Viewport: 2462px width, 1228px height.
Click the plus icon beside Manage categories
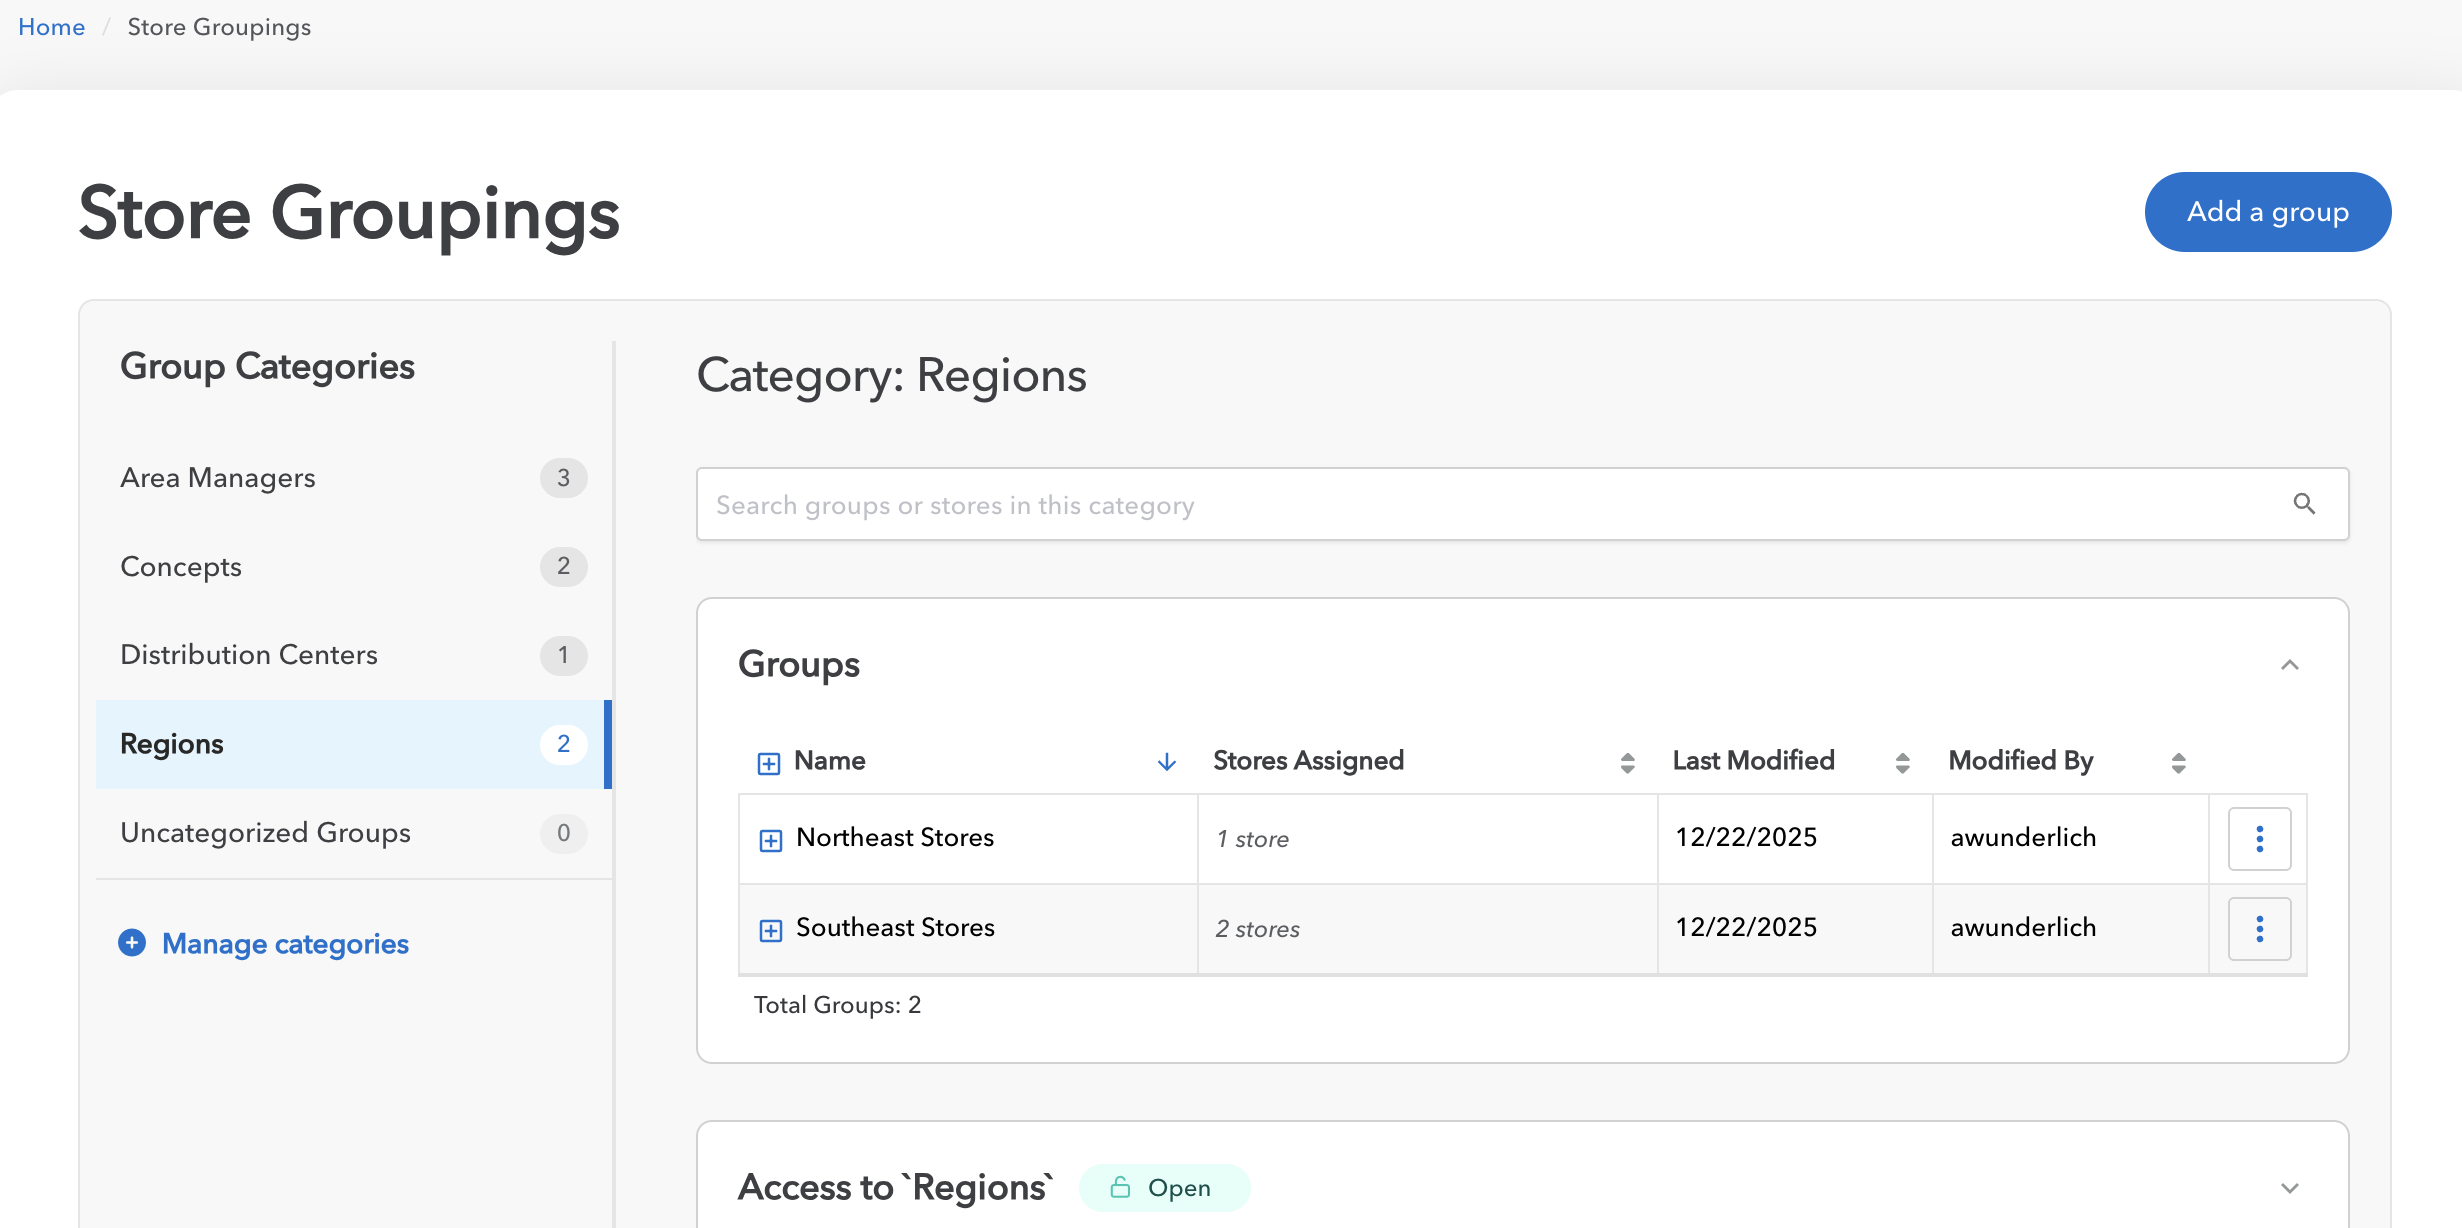click(132, 943)
